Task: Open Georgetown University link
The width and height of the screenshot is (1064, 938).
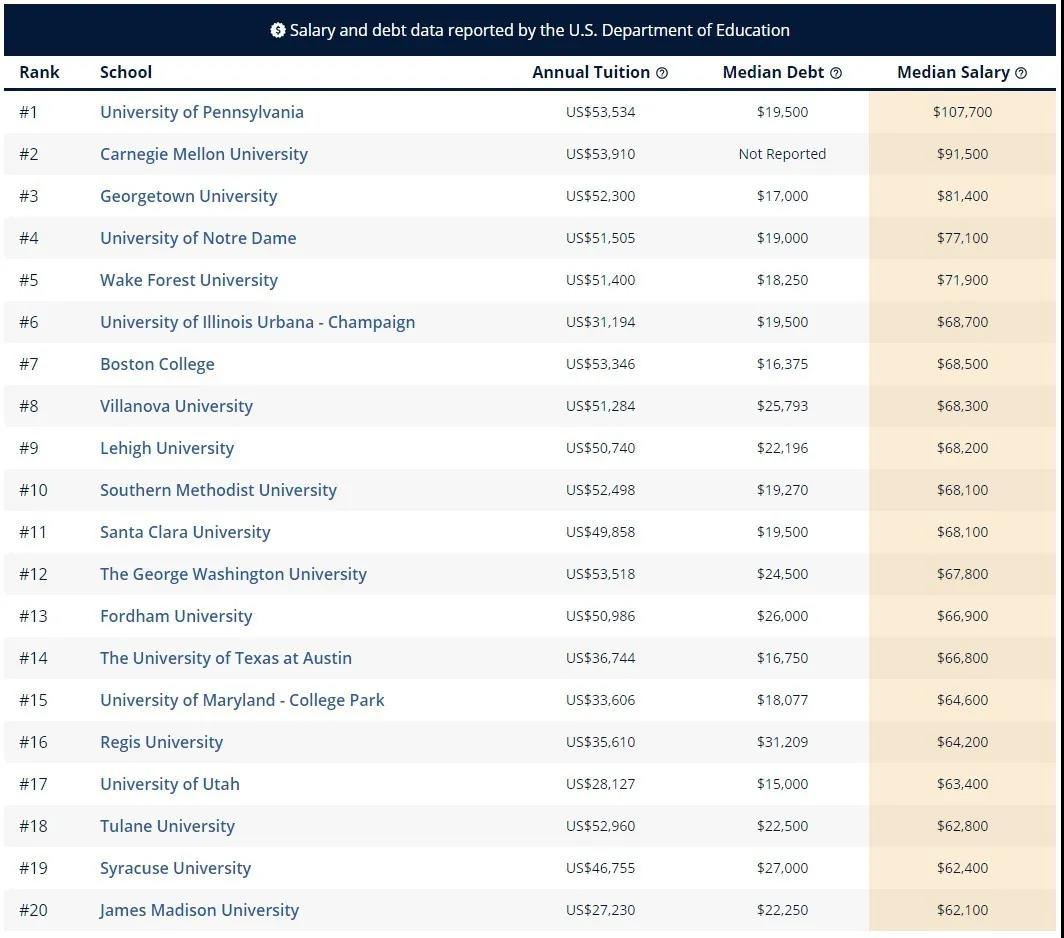Action: tap(189, 196)
